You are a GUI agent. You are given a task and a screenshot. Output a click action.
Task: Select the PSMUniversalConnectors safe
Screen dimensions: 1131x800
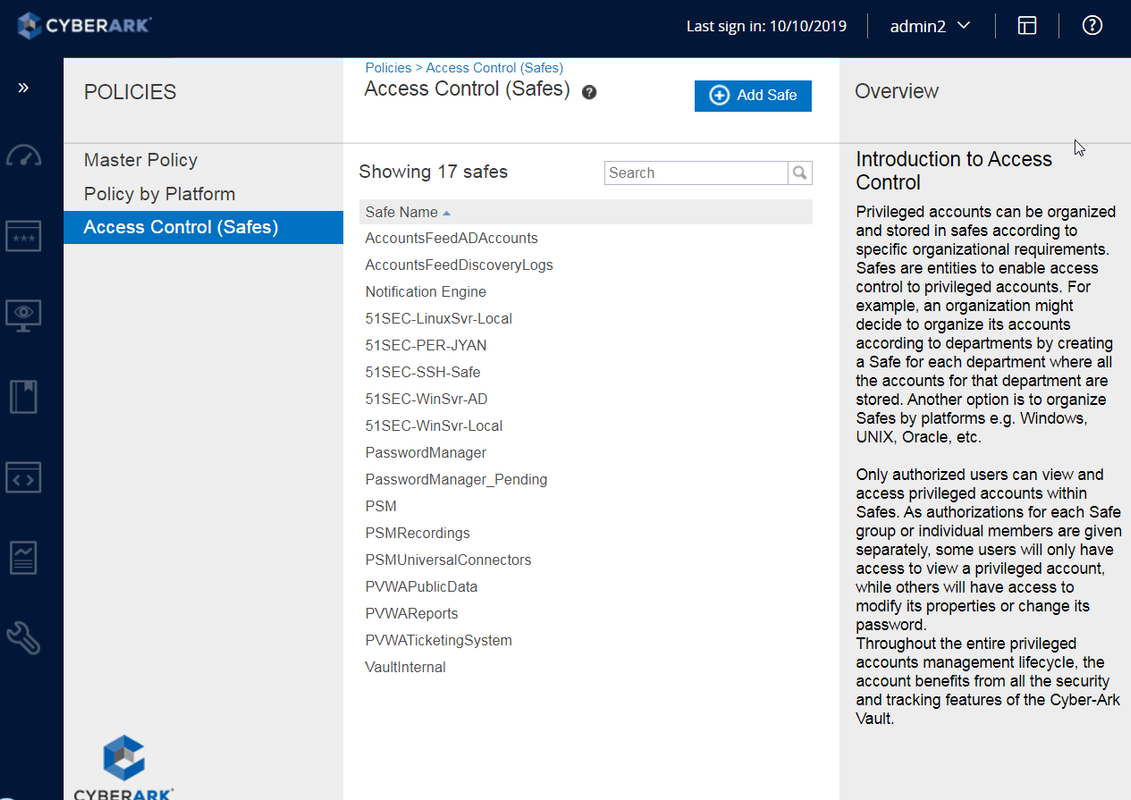448,560
